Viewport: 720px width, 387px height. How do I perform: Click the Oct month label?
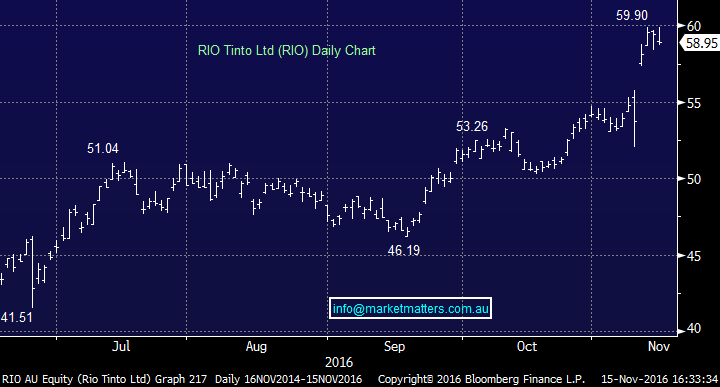(527, 346)
